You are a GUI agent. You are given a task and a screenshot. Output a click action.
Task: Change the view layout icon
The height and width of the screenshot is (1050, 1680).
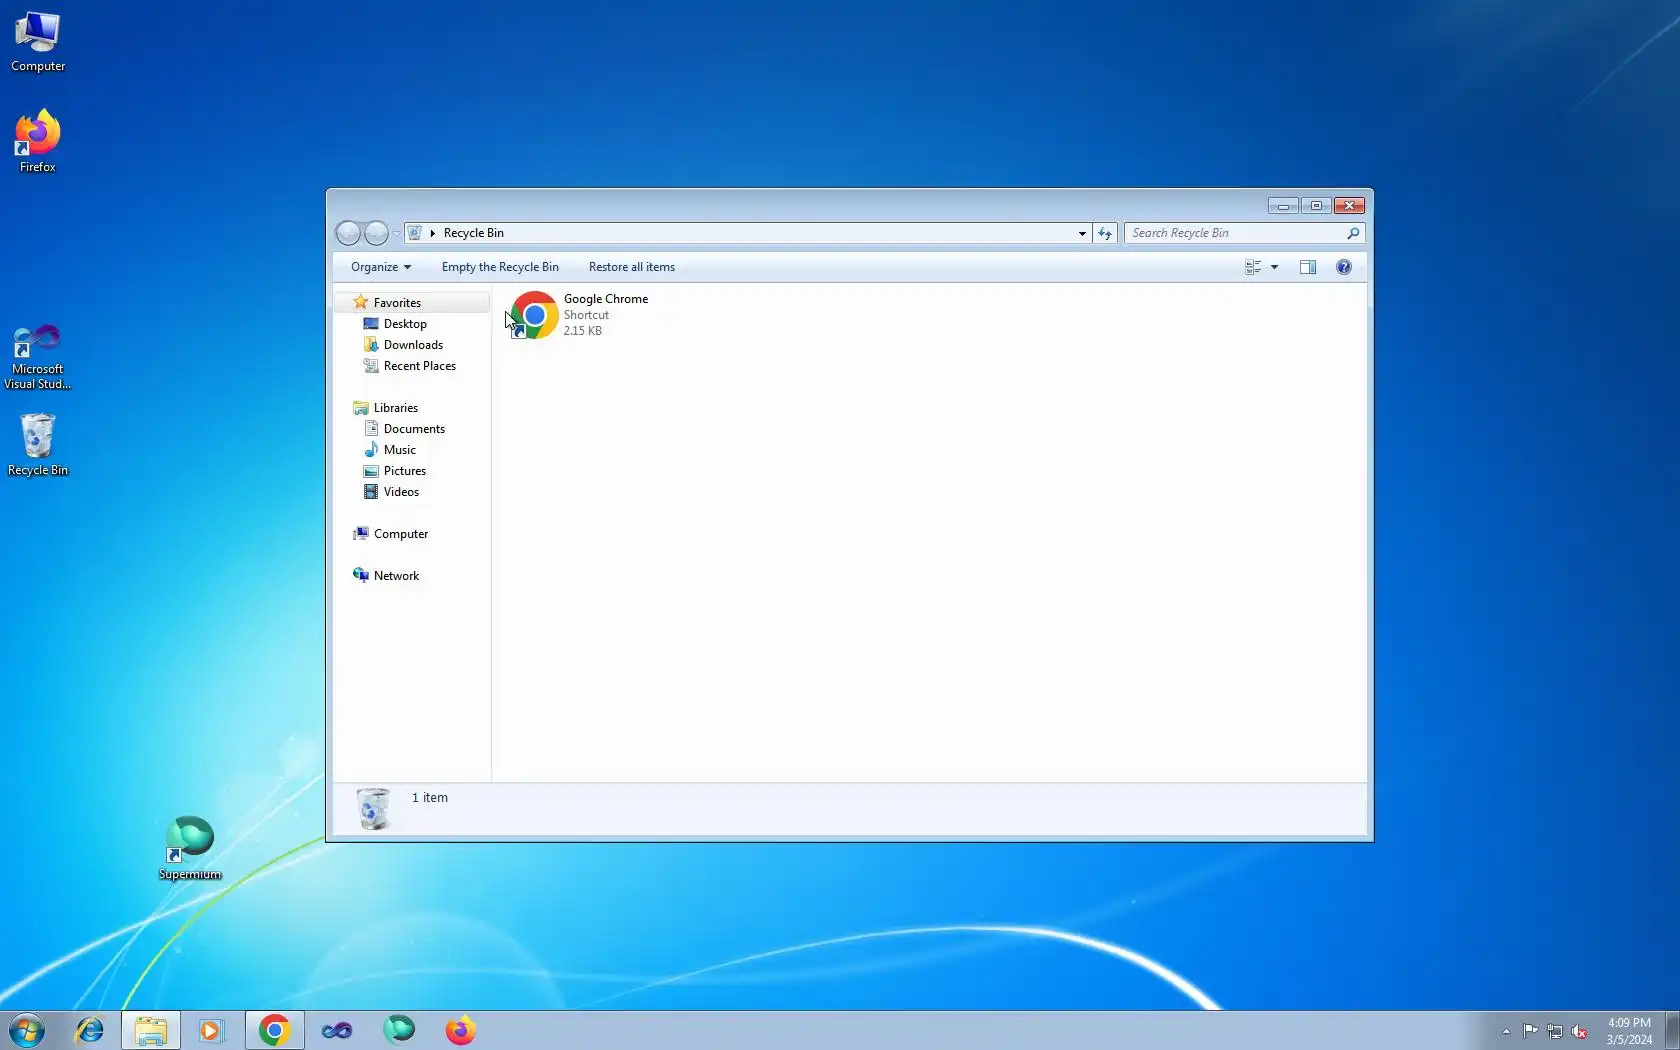click(1253, 267)
